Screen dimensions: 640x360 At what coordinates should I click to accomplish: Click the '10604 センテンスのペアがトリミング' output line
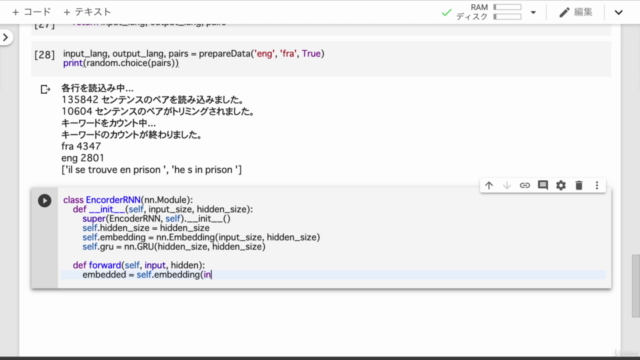158,111
